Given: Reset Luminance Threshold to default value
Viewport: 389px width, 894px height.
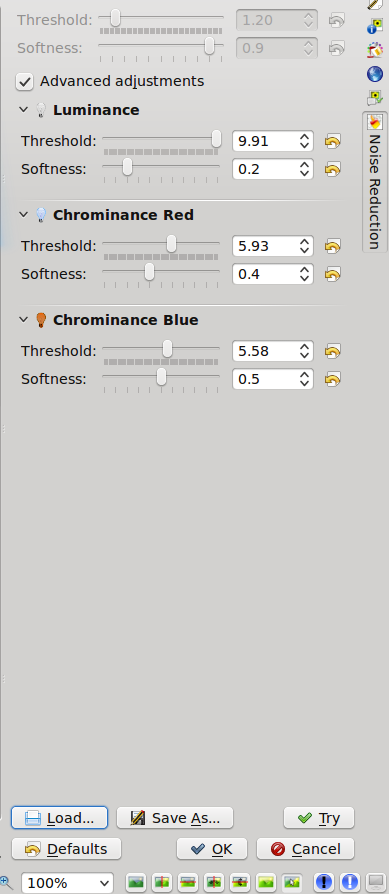Looking at the screenshot, I should pos(333,141).
